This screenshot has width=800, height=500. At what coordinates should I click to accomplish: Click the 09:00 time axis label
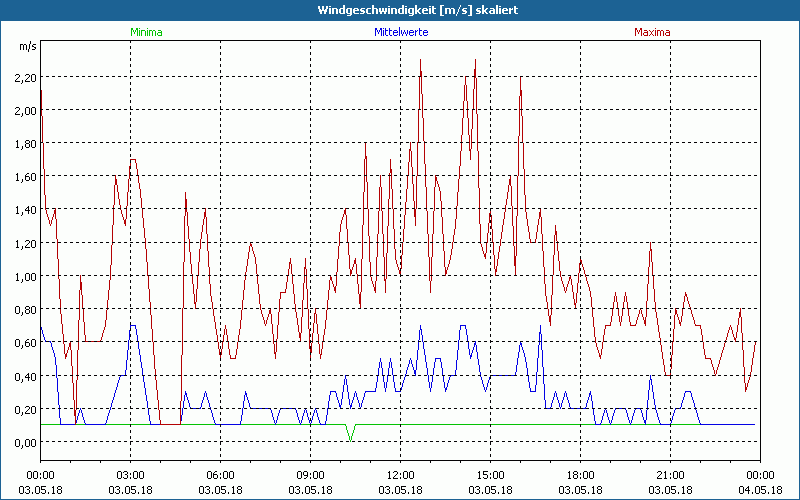(310, 474)
